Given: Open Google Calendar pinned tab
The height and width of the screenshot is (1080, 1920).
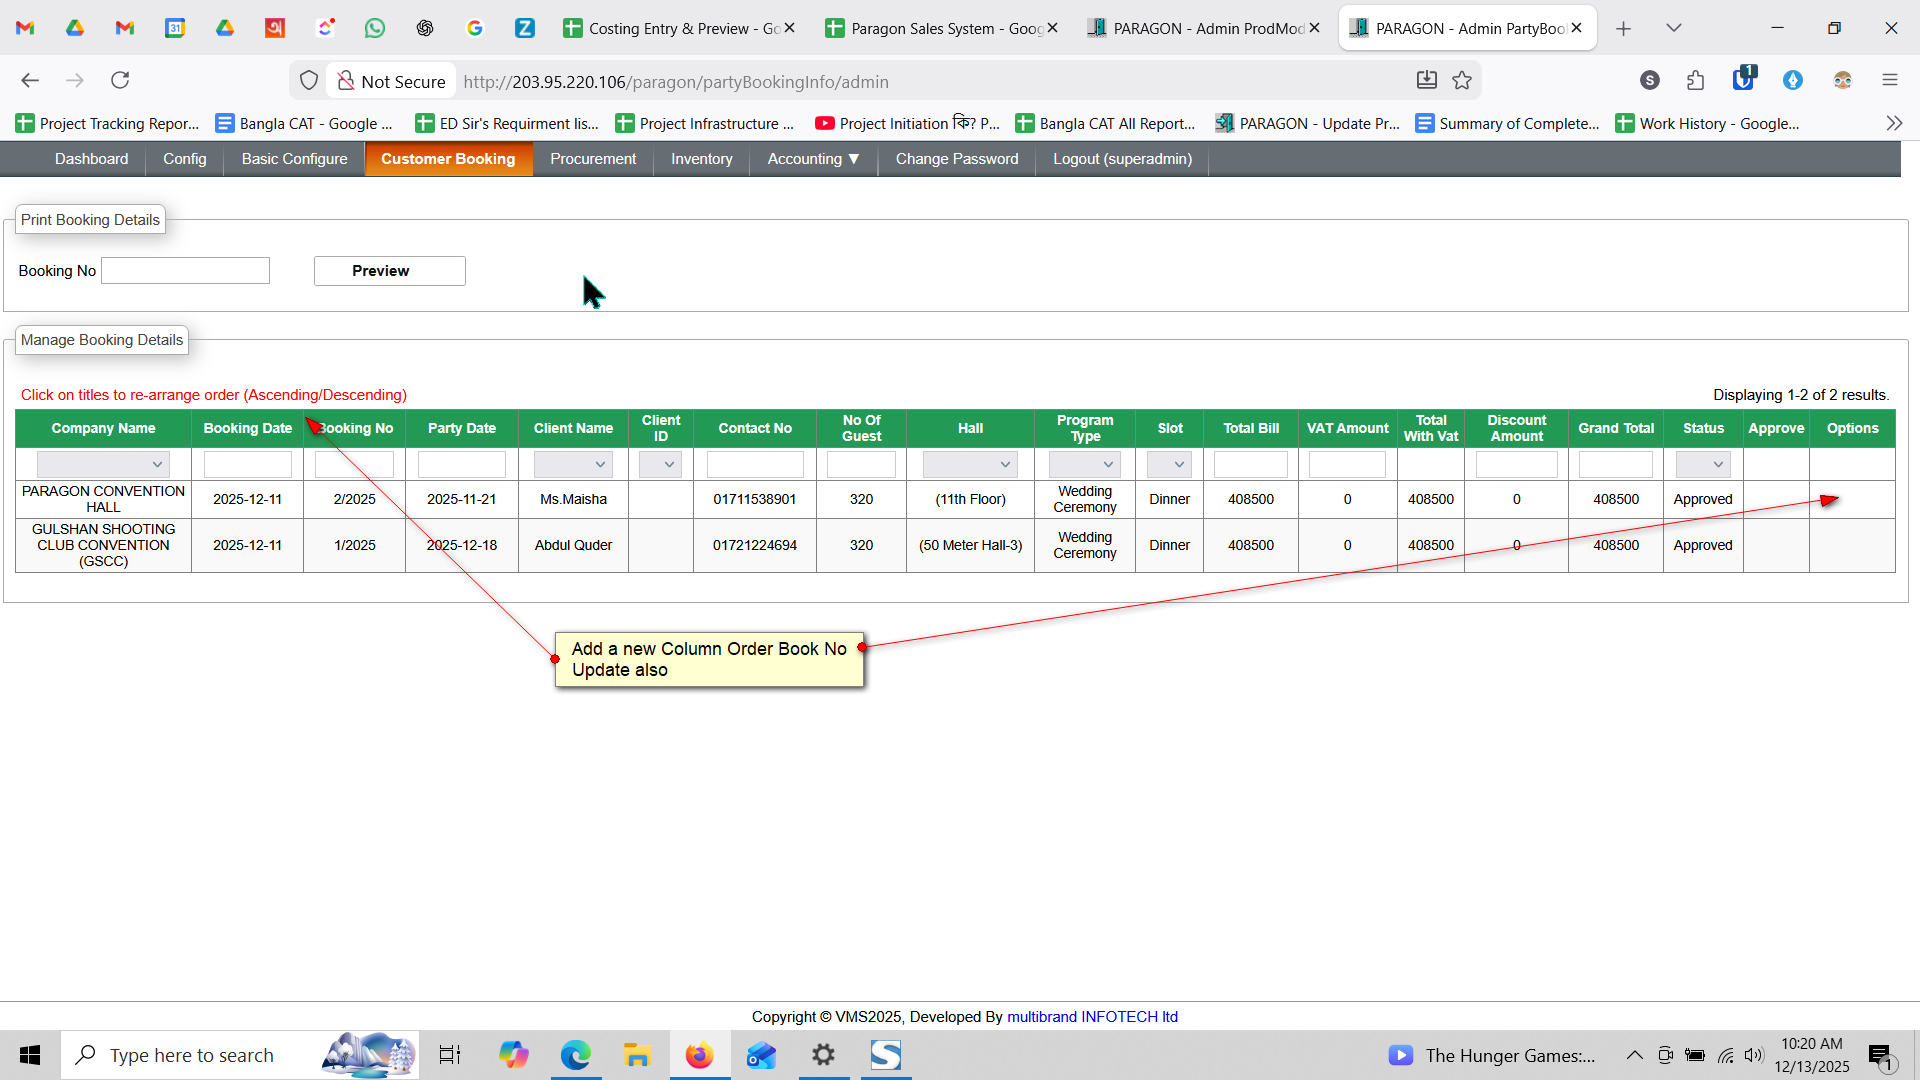Looking at the screenshot, I should [175, 28].
